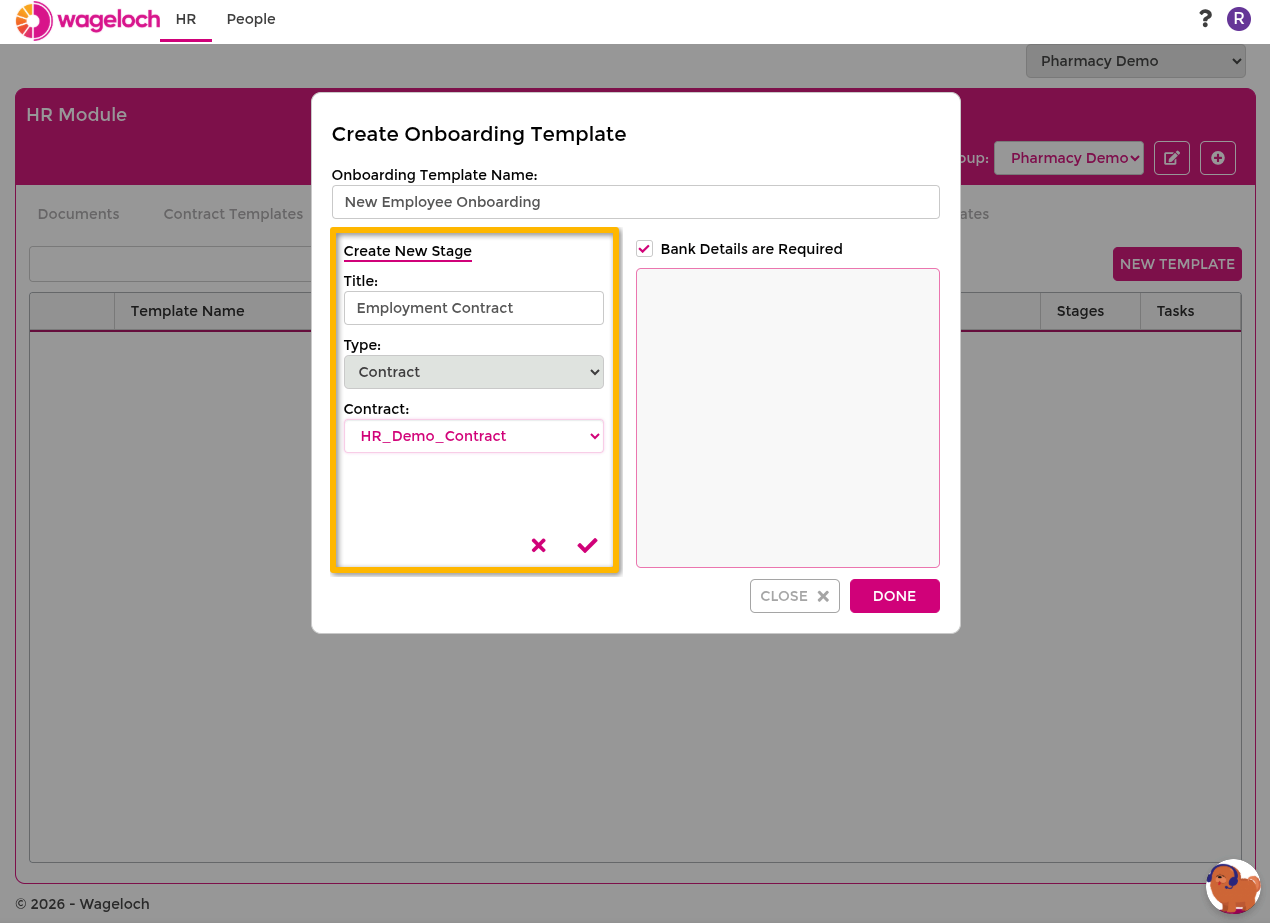Open the support chat mascot icon
Screen dimensions: 1270x923
tap(1233, 887)
